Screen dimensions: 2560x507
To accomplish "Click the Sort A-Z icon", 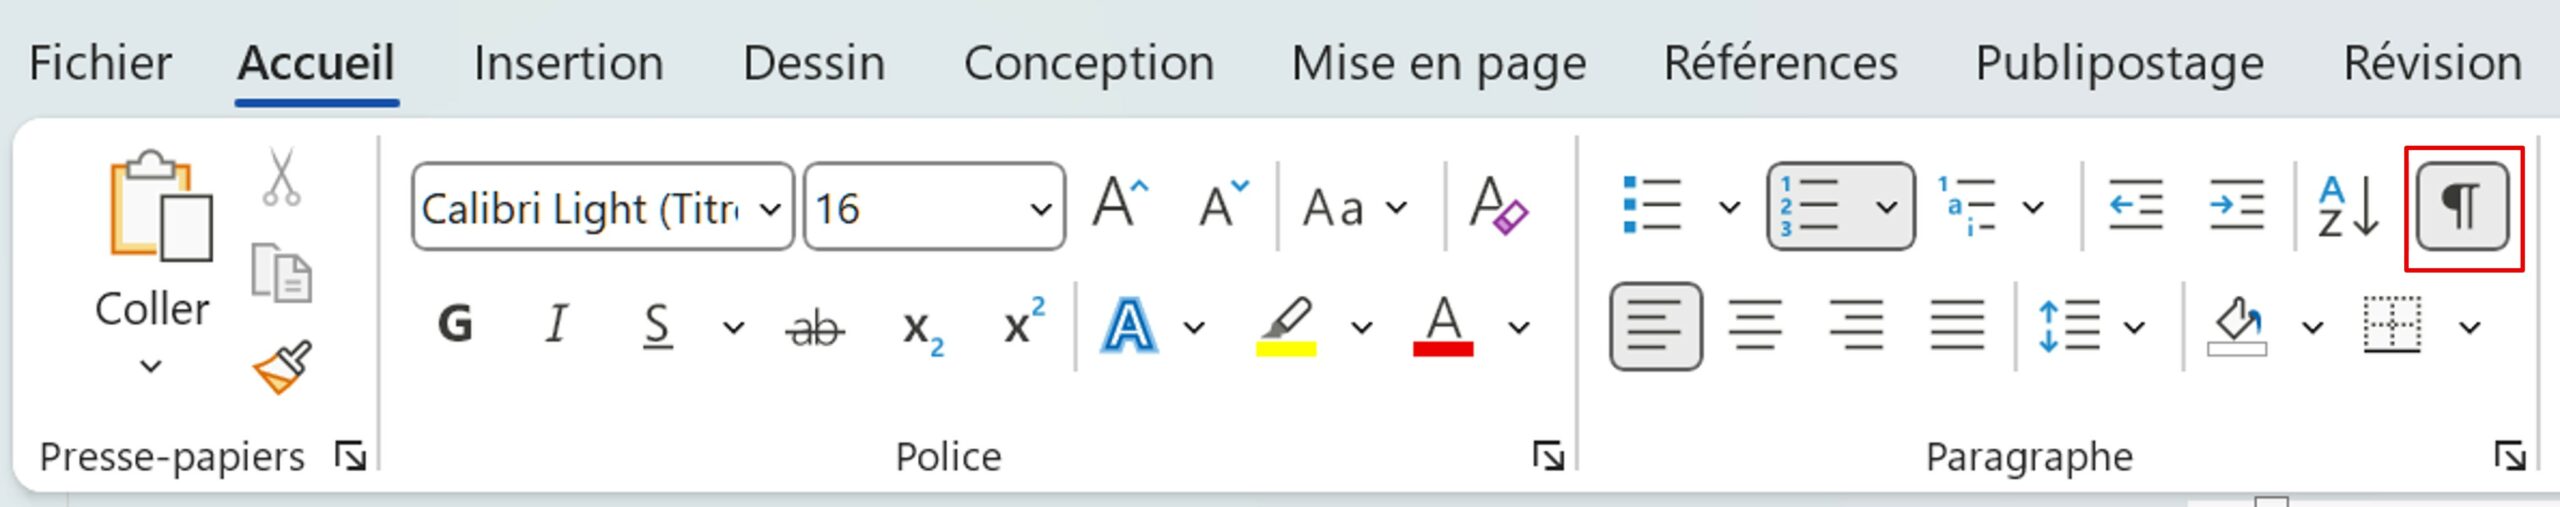I will click(2347, 207).
